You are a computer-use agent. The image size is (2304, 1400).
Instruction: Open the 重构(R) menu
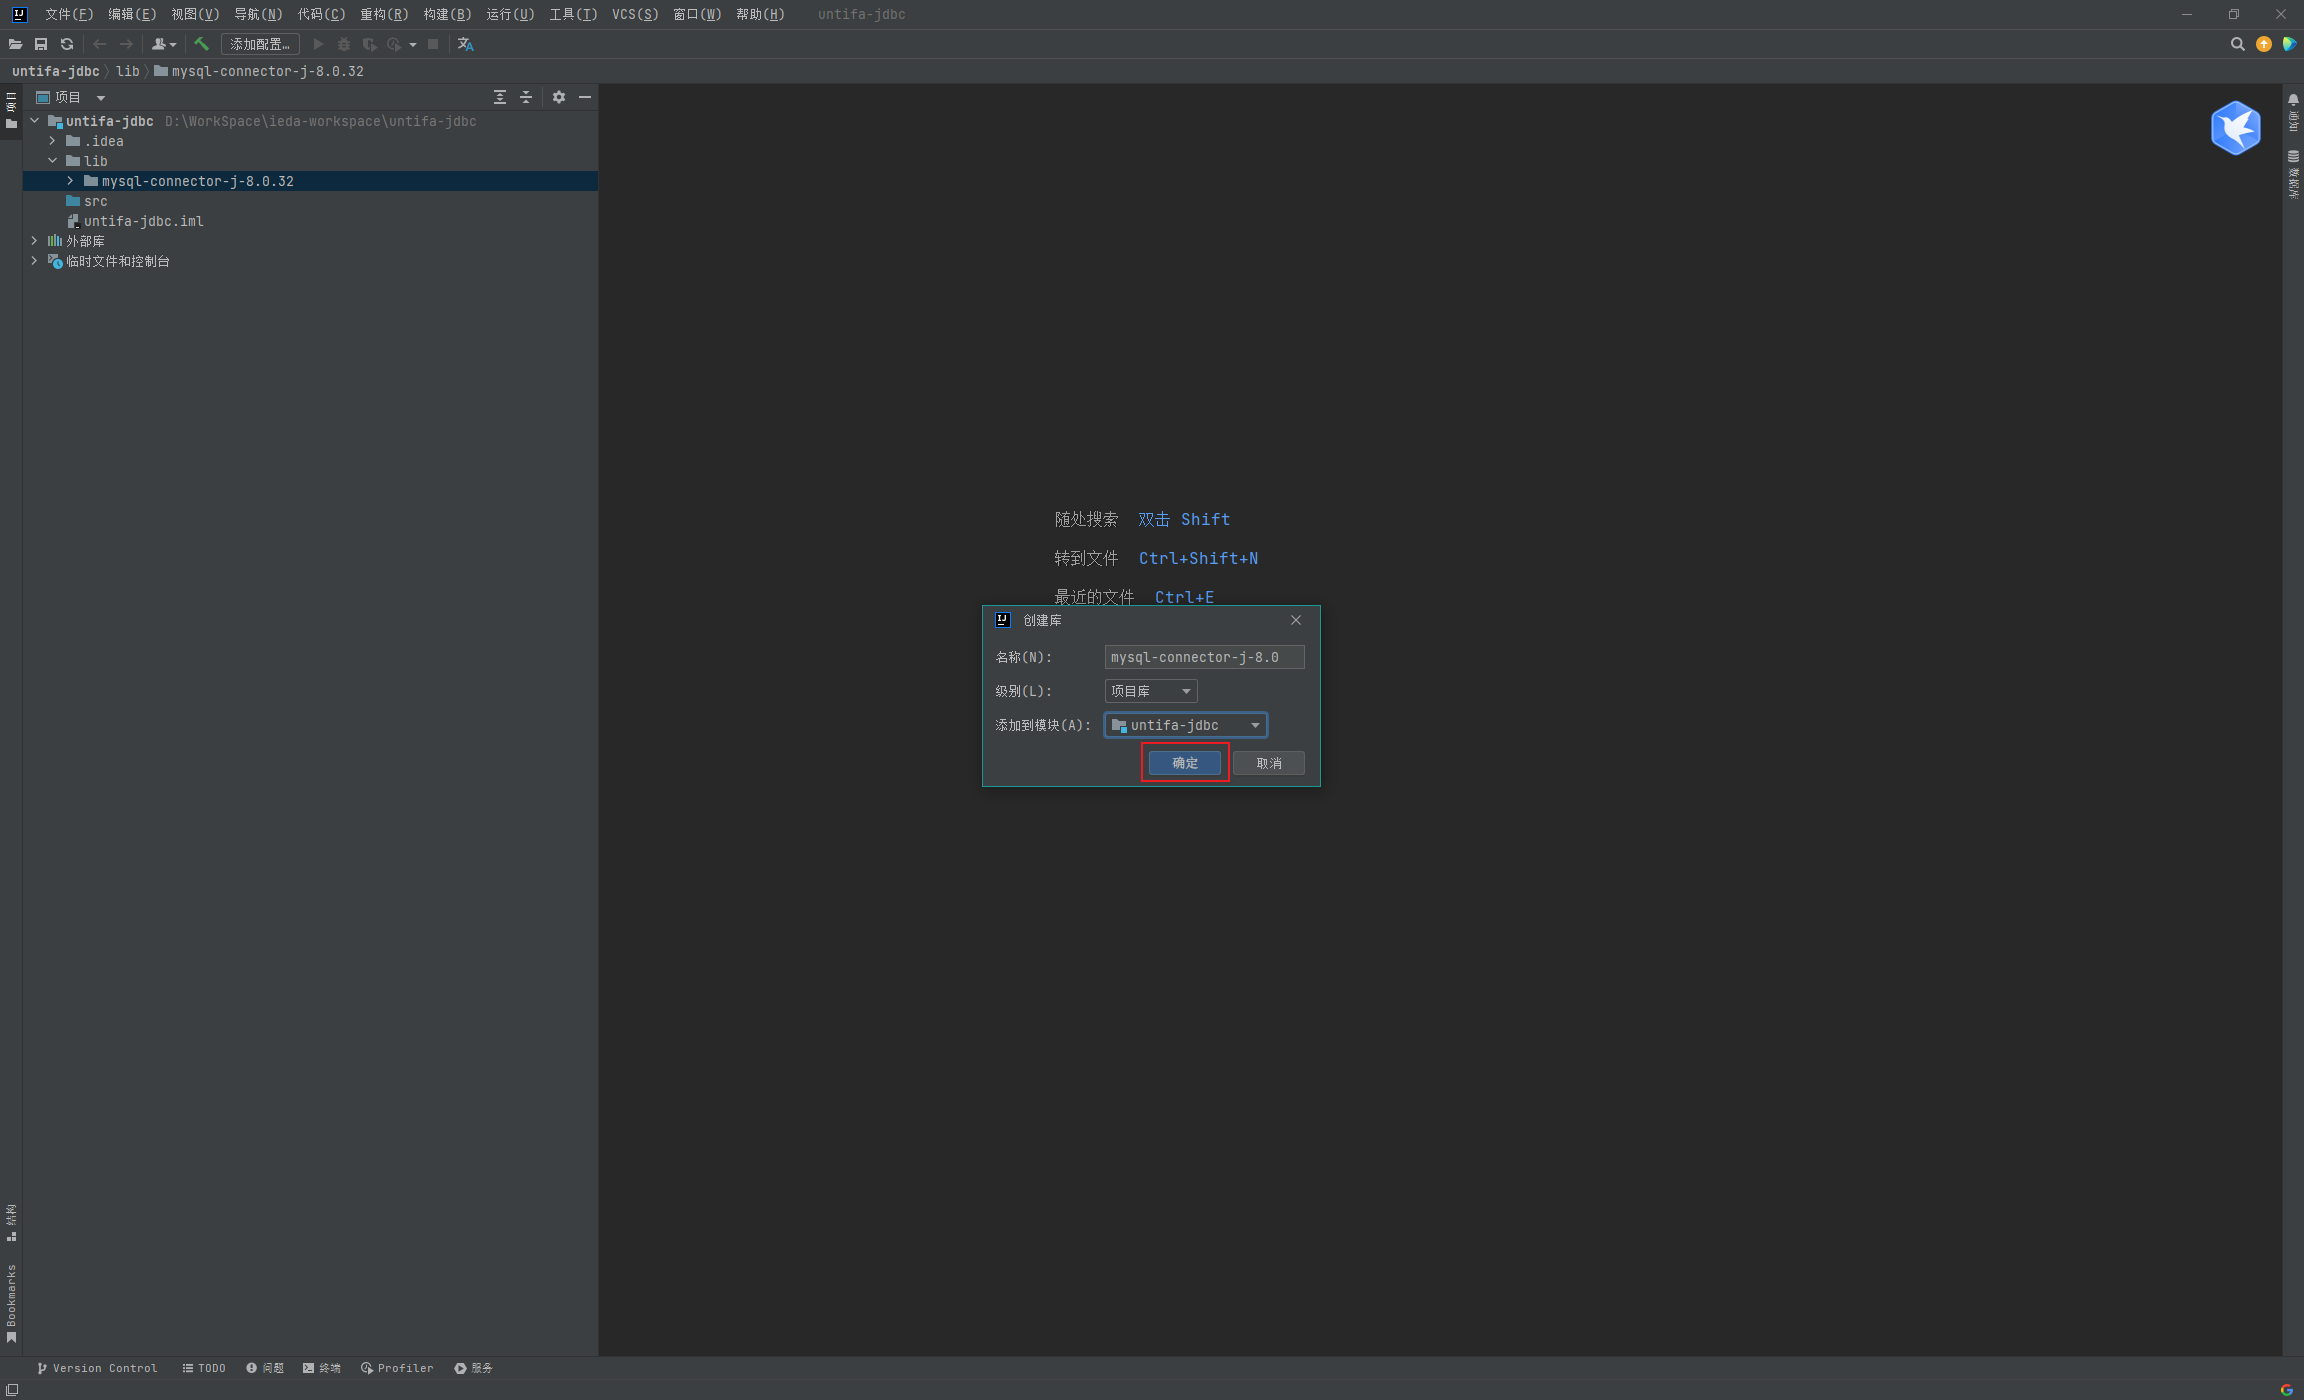click(x=384, y=14)
